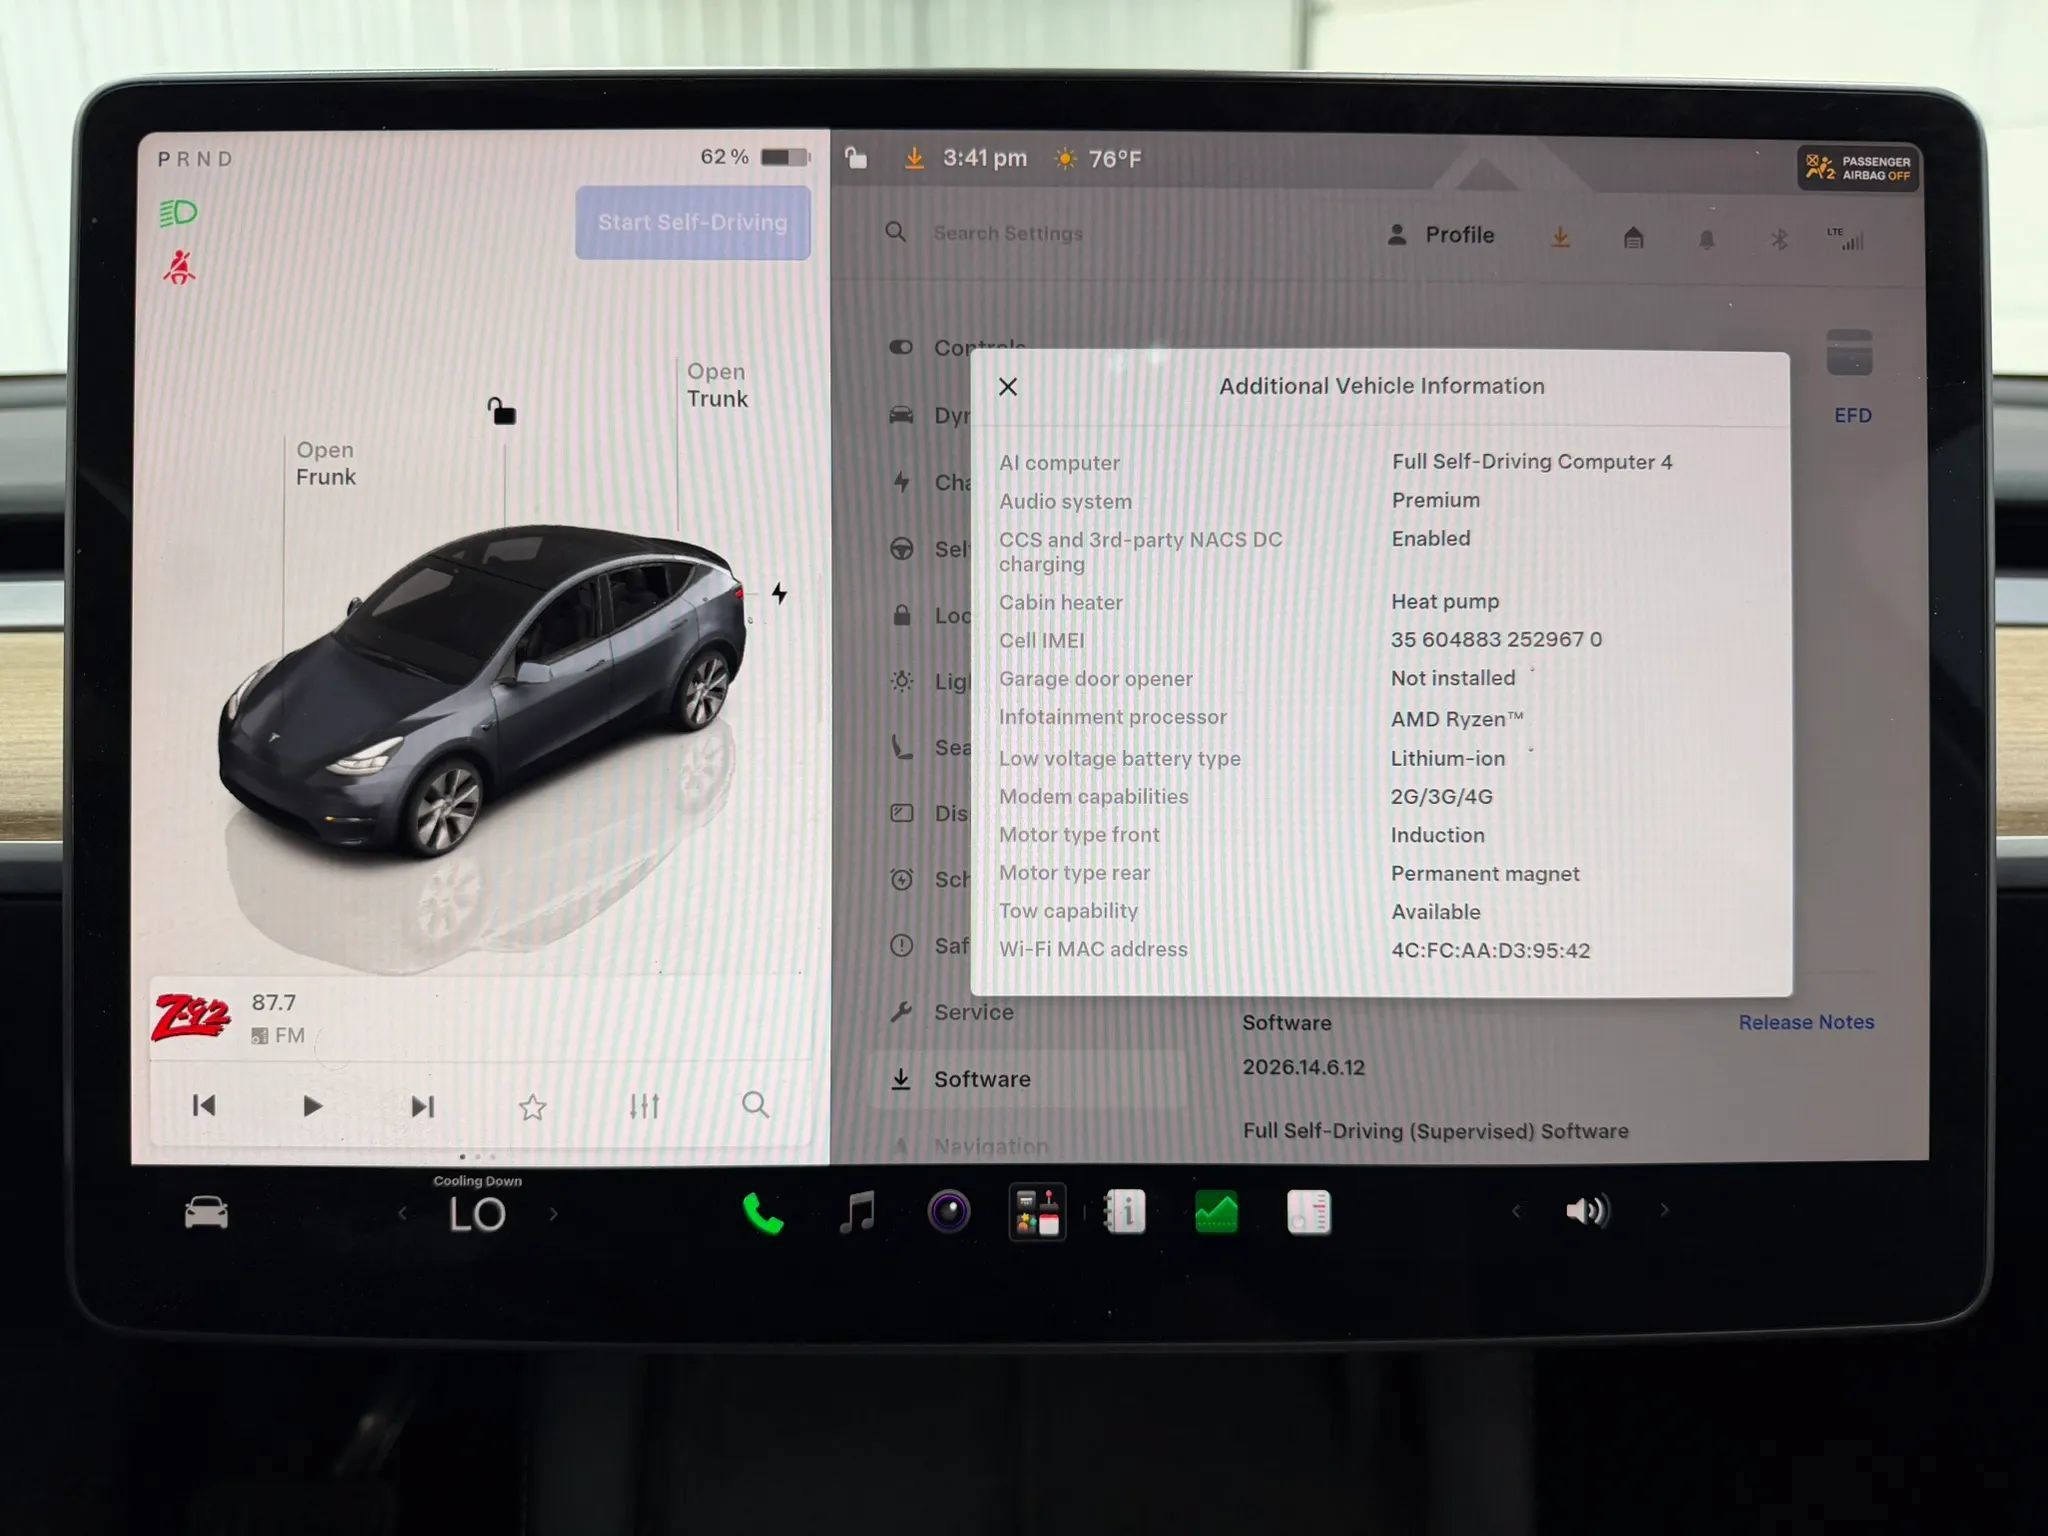Tap Open Frunk on the car view
This screenshot has height=1536, width=2048.
pyautogui.click(x=325, y=463)
